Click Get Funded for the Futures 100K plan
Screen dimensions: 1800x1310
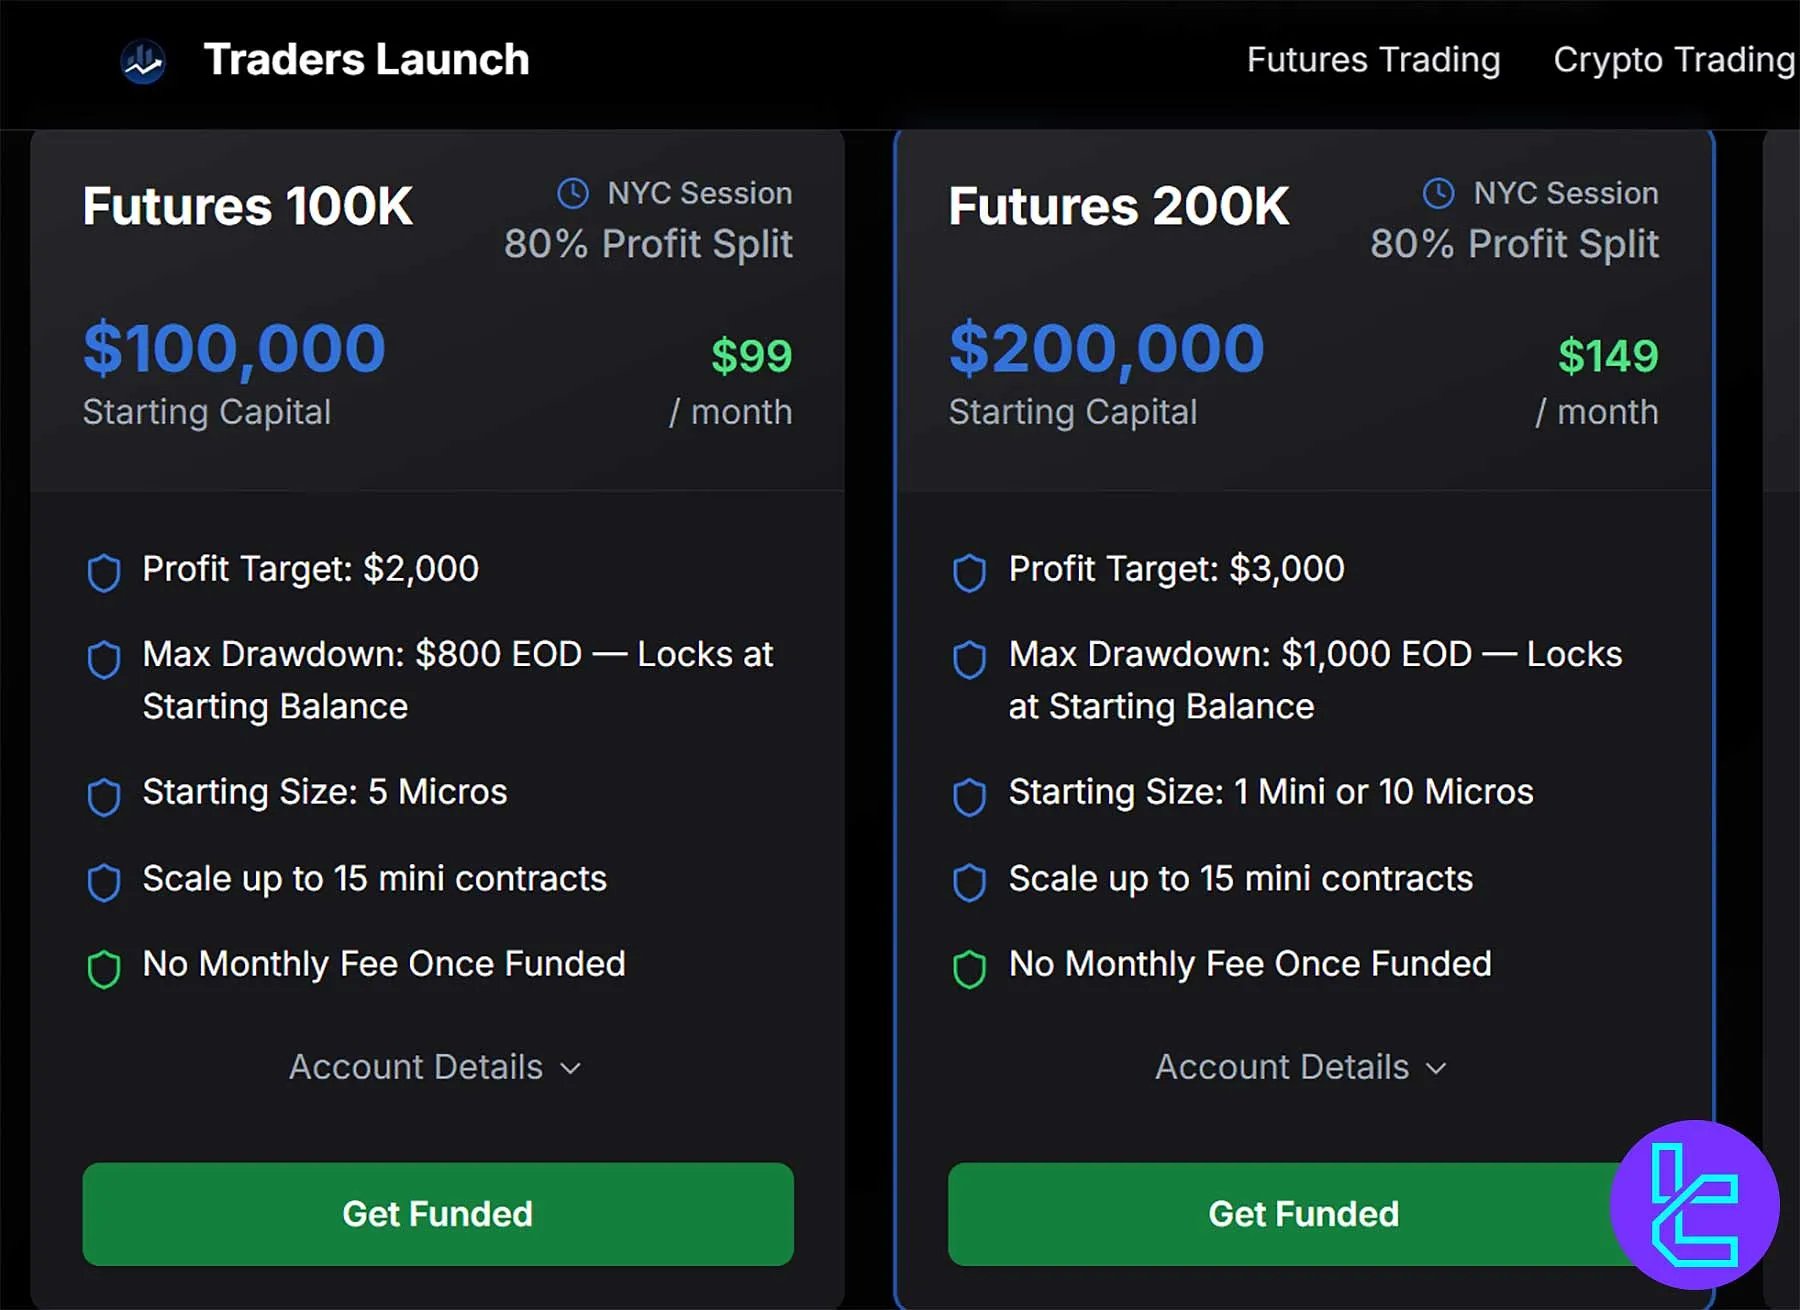pos(437,1214)
